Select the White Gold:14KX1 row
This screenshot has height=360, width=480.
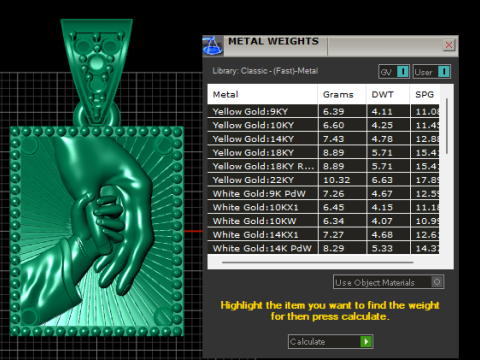323,234
